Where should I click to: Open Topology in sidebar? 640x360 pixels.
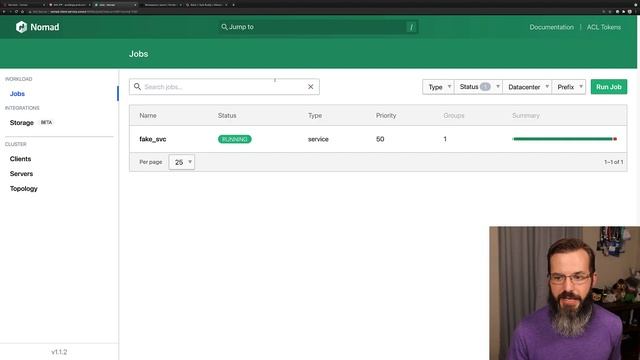tap(24, 189)
